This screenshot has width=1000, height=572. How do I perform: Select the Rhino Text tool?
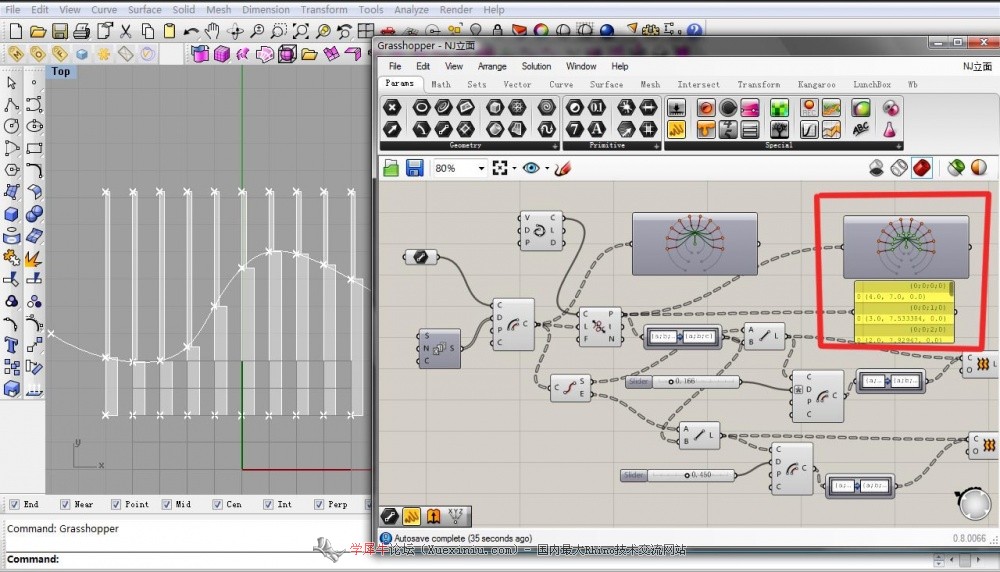[11, 345]
